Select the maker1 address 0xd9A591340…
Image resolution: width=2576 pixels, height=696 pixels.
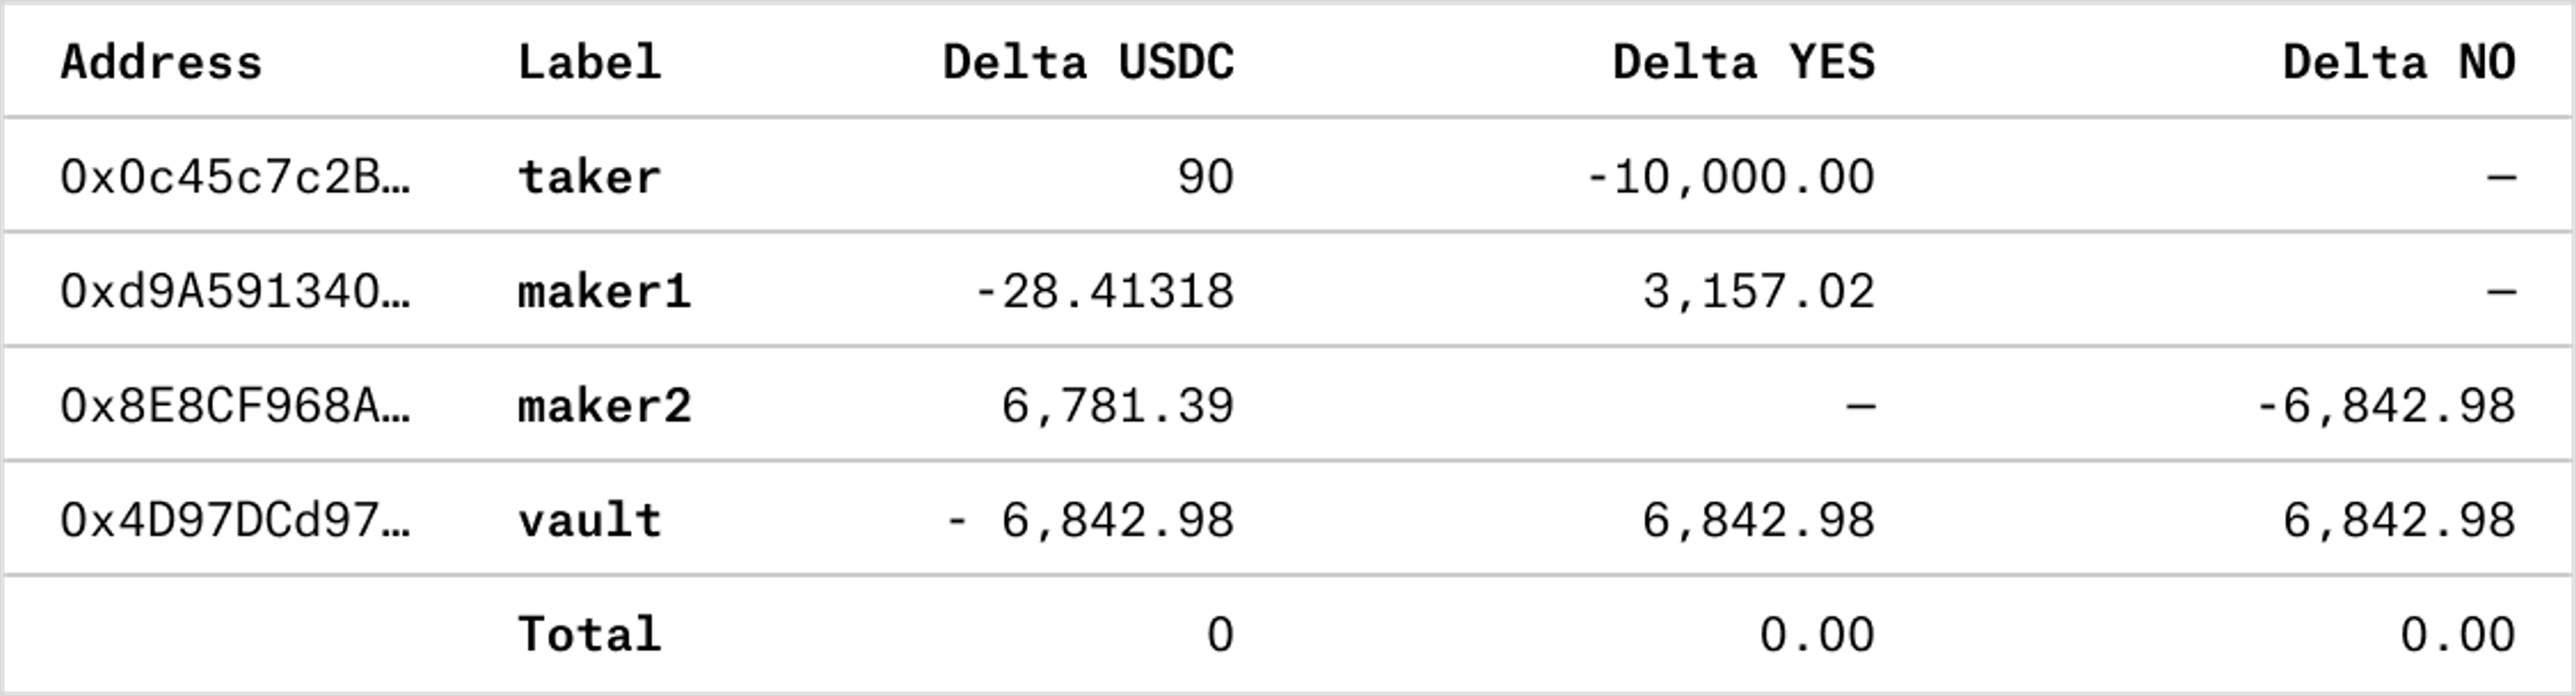pyautogui.click(x=235, y=292)
